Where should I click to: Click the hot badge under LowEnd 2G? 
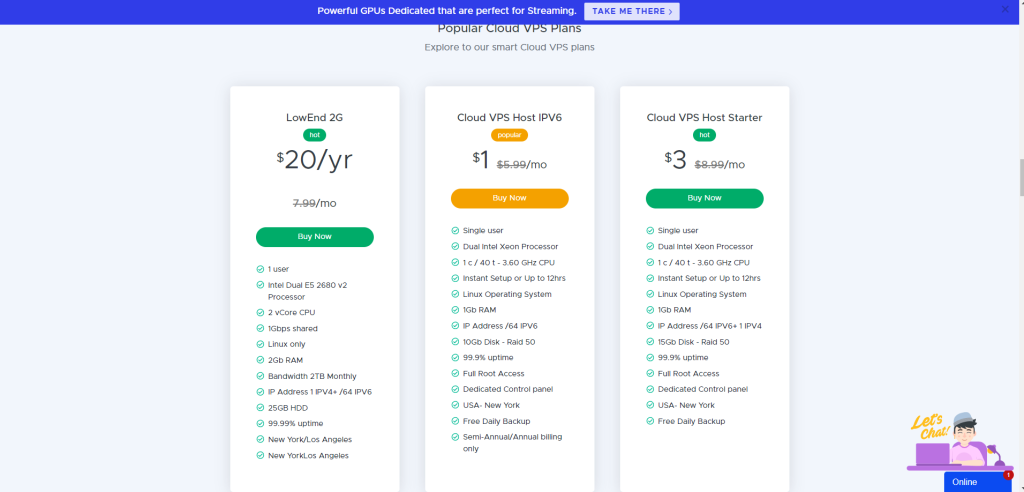[x=314, y=135]
